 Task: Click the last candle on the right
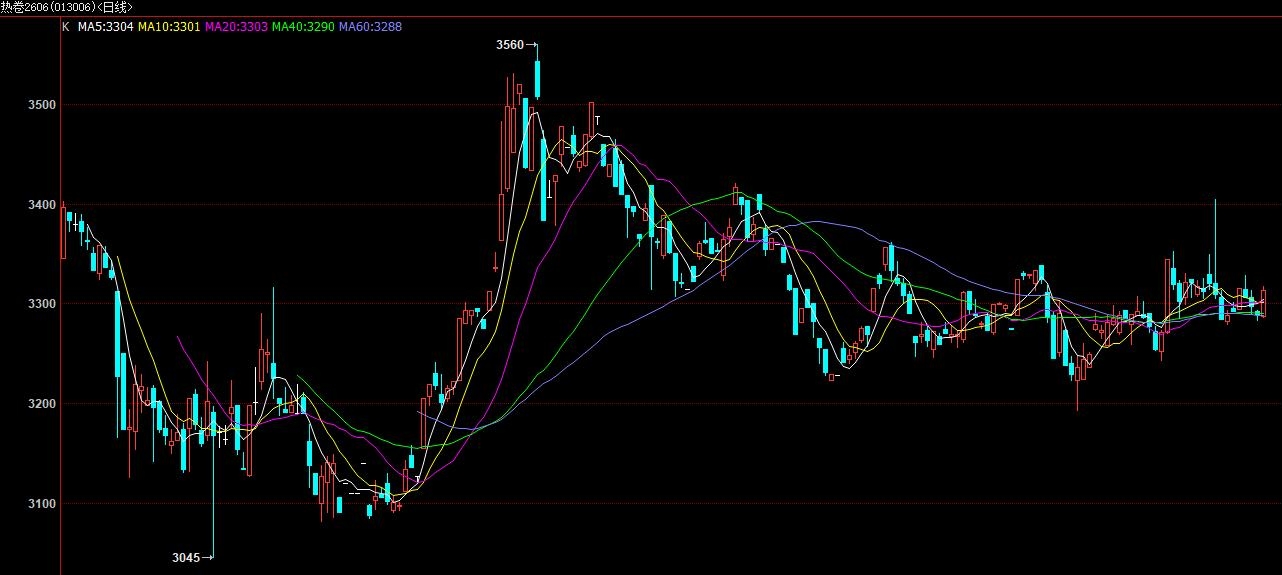1263,302
